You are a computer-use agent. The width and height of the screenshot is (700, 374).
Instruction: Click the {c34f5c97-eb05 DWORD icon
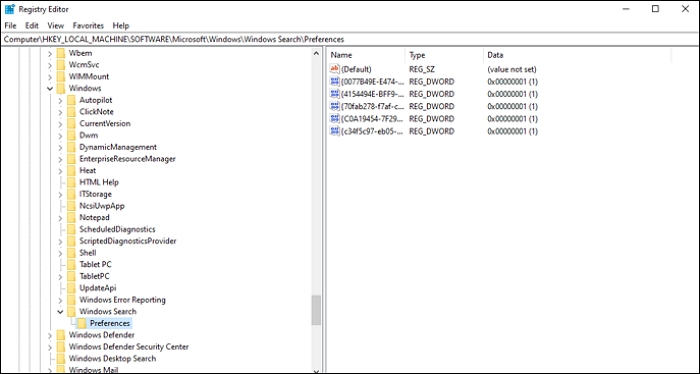click(x=334, y=131)
